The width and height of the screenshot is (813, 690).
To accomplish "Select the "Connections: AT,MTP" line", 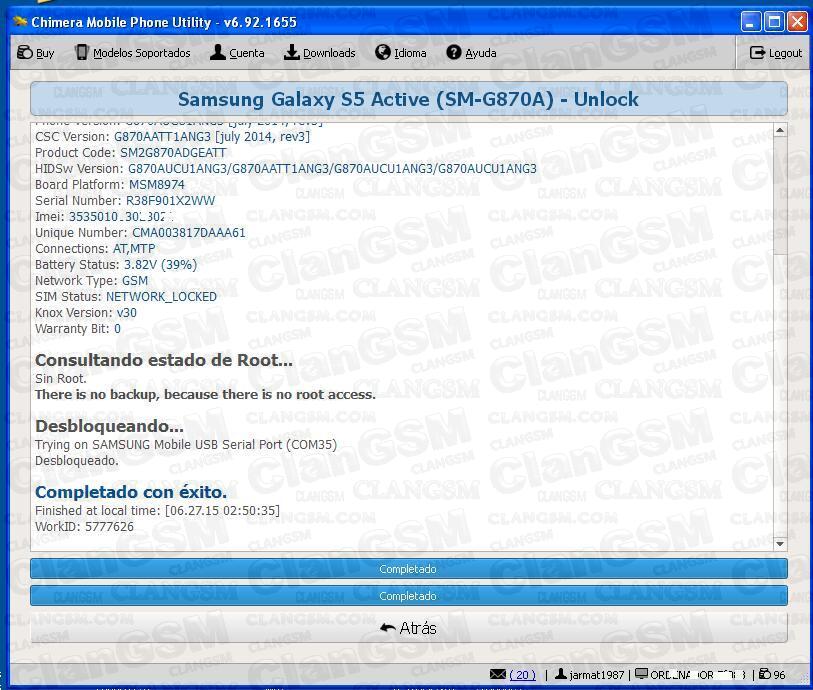I will pyautogui.click(x=95, y=249).
